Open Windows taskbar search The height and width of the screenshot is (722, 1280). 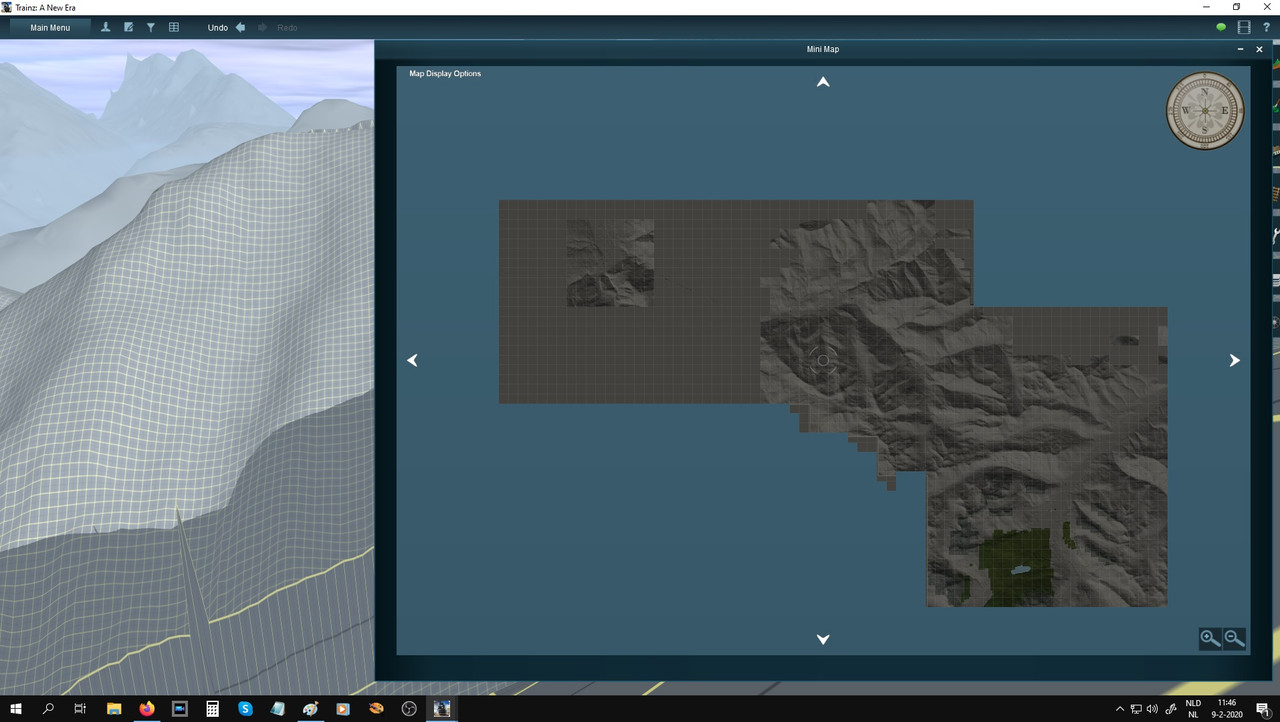coord(48,709)
